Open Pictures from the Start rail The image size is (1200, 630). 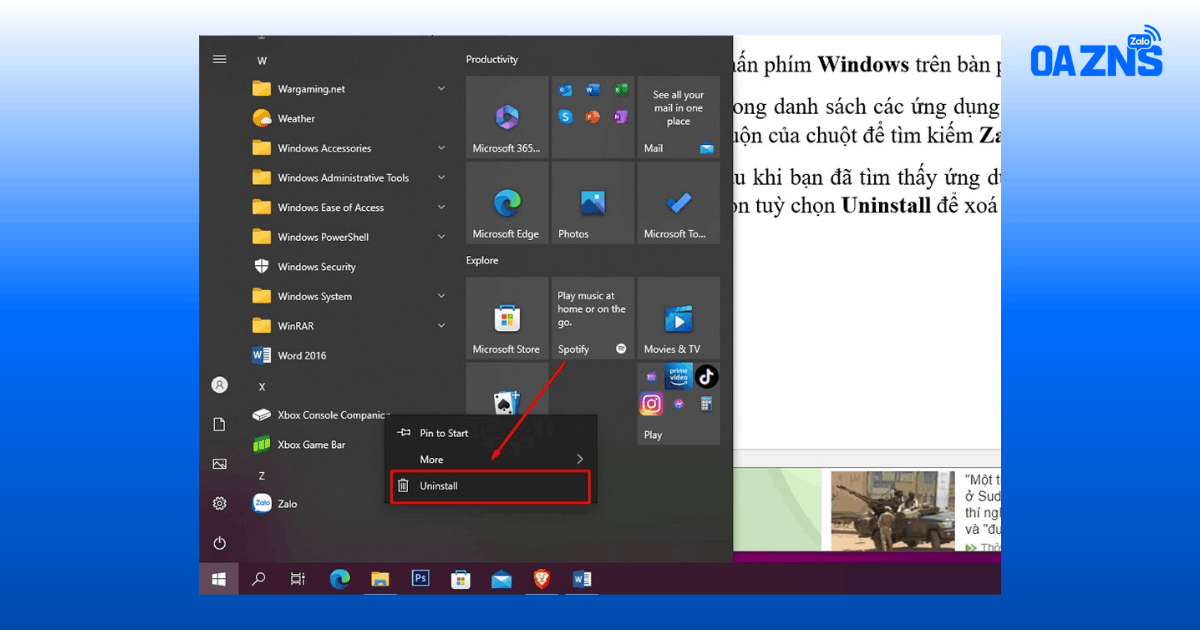point(219,464)
